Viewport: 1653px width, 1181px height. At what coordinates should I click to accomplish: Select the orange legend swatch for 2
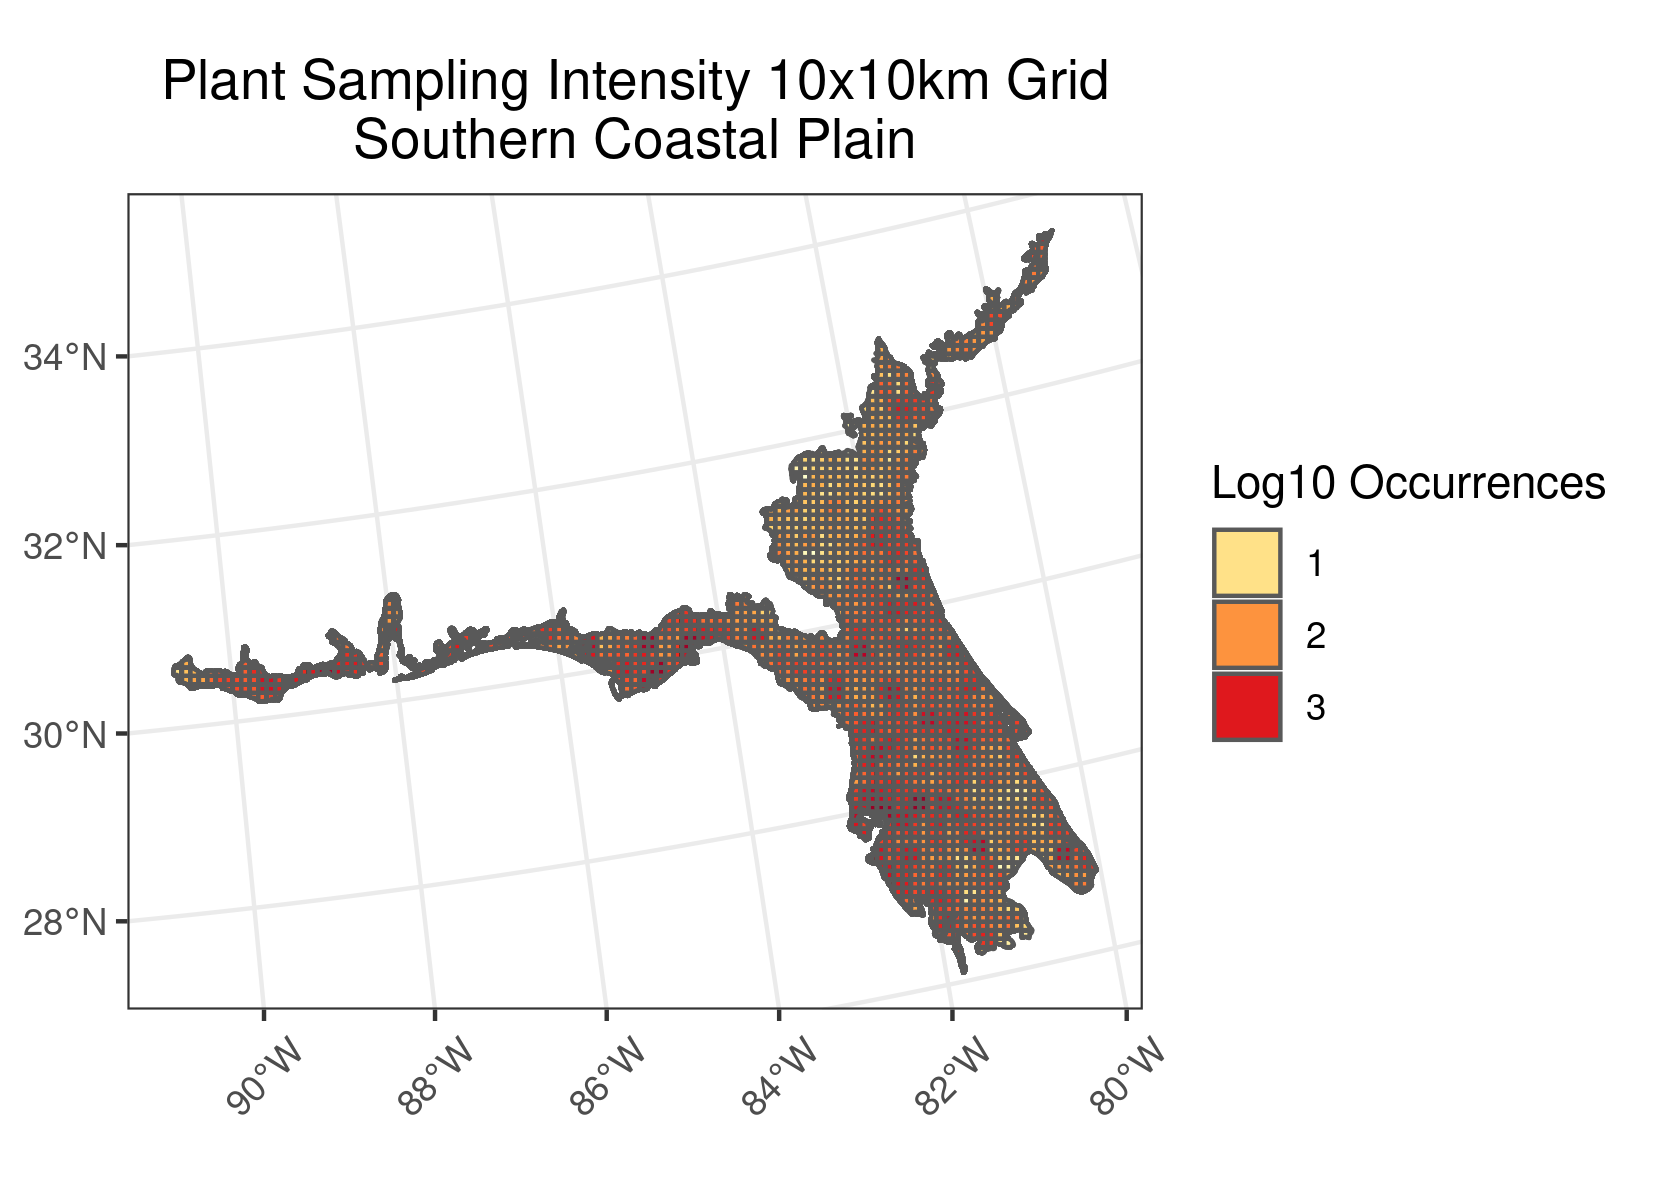pyautogui.click(x=1246, y=635)
